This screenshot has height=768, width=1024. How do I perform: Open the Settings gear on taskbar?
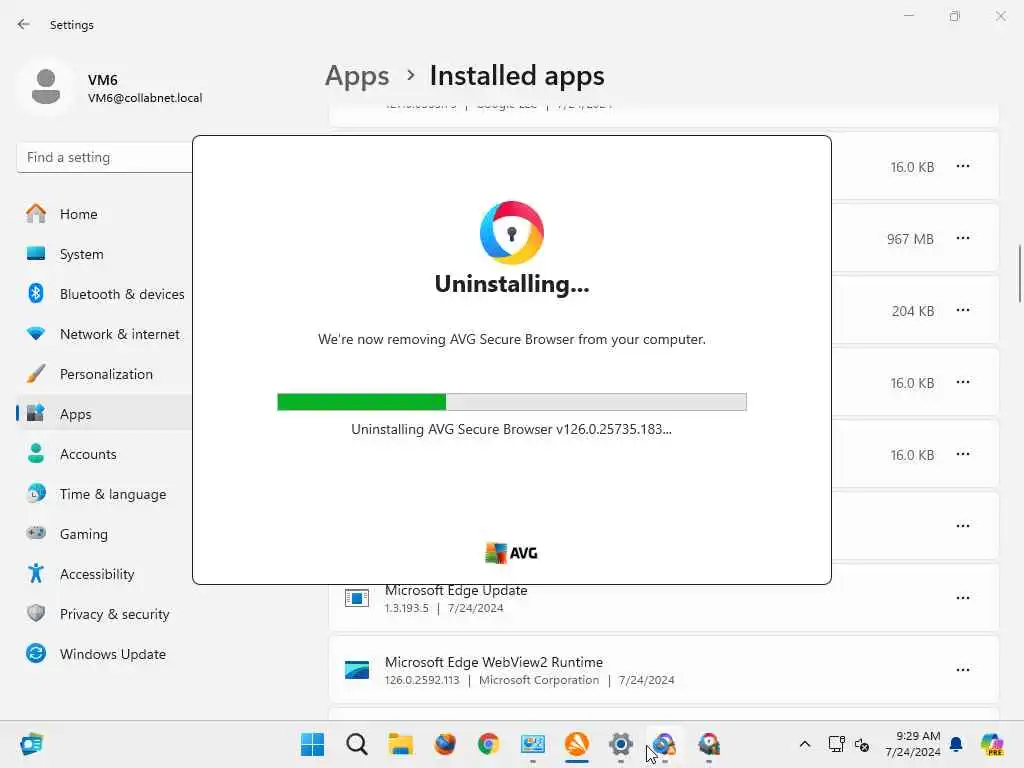coord(621,744)
